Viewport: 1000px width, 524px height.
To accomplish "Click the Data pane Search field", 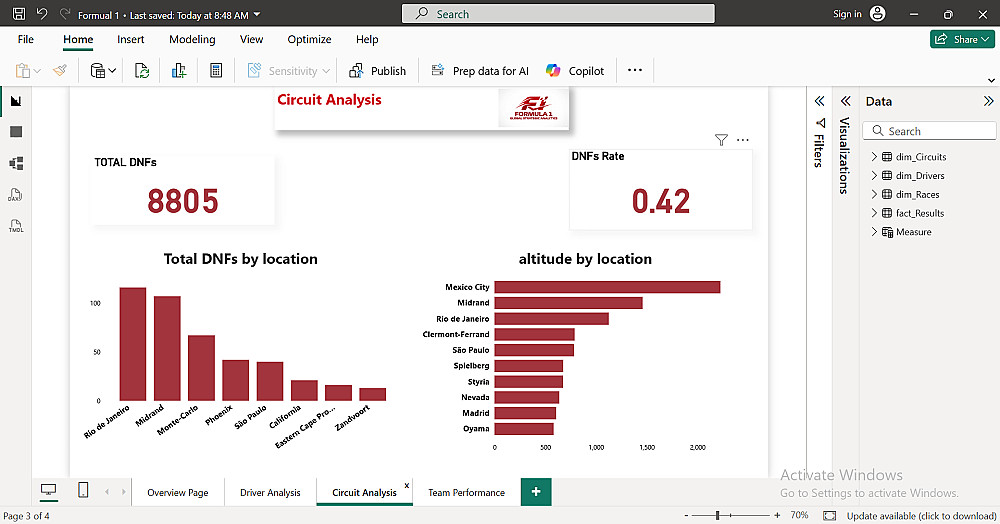I will click(x=929, y=131).
